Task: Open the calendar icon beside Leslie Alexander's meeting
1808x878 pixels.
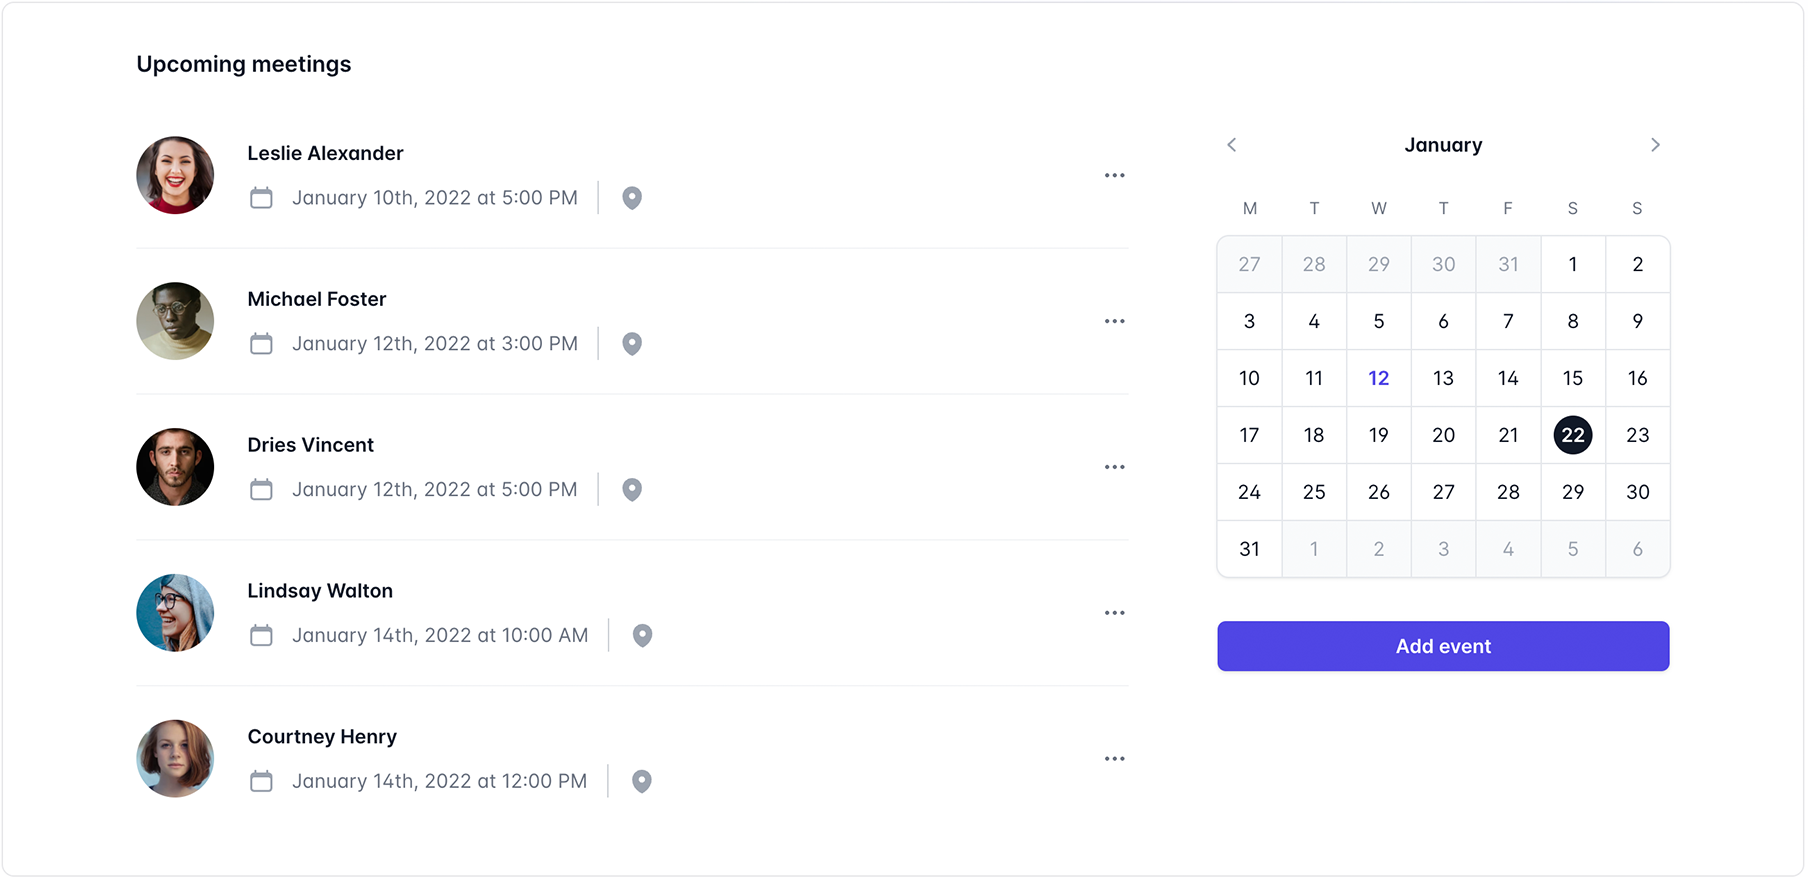Action: (261, 197)
